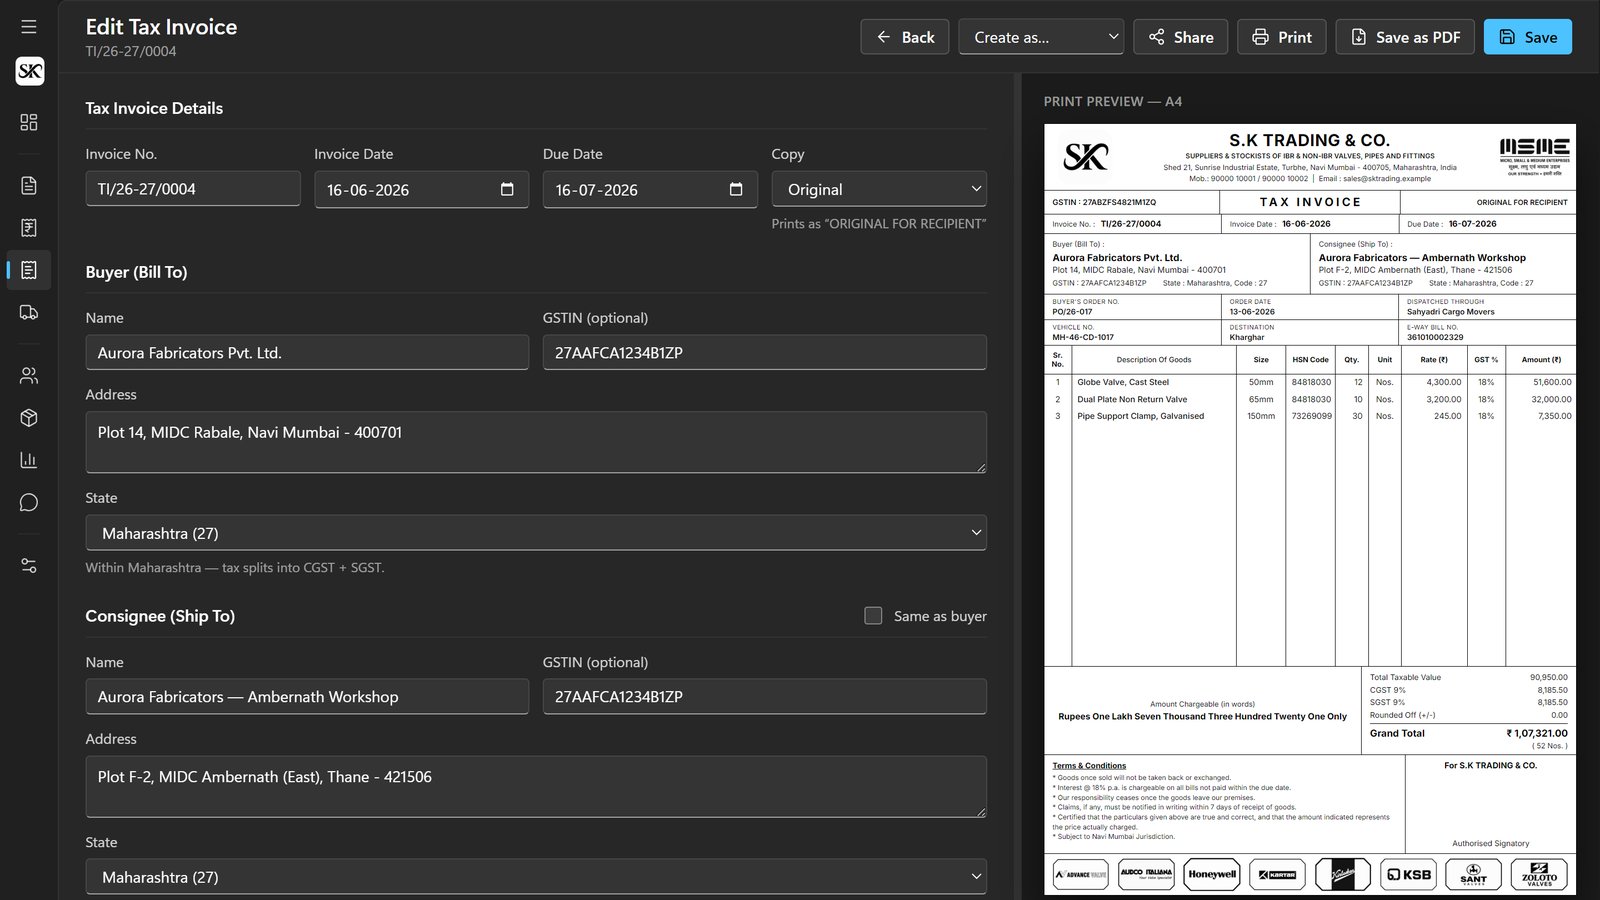The height and width of the screenshot is (900, 1600).
Task: Go back using the Back button
Action: coord(905,37)
